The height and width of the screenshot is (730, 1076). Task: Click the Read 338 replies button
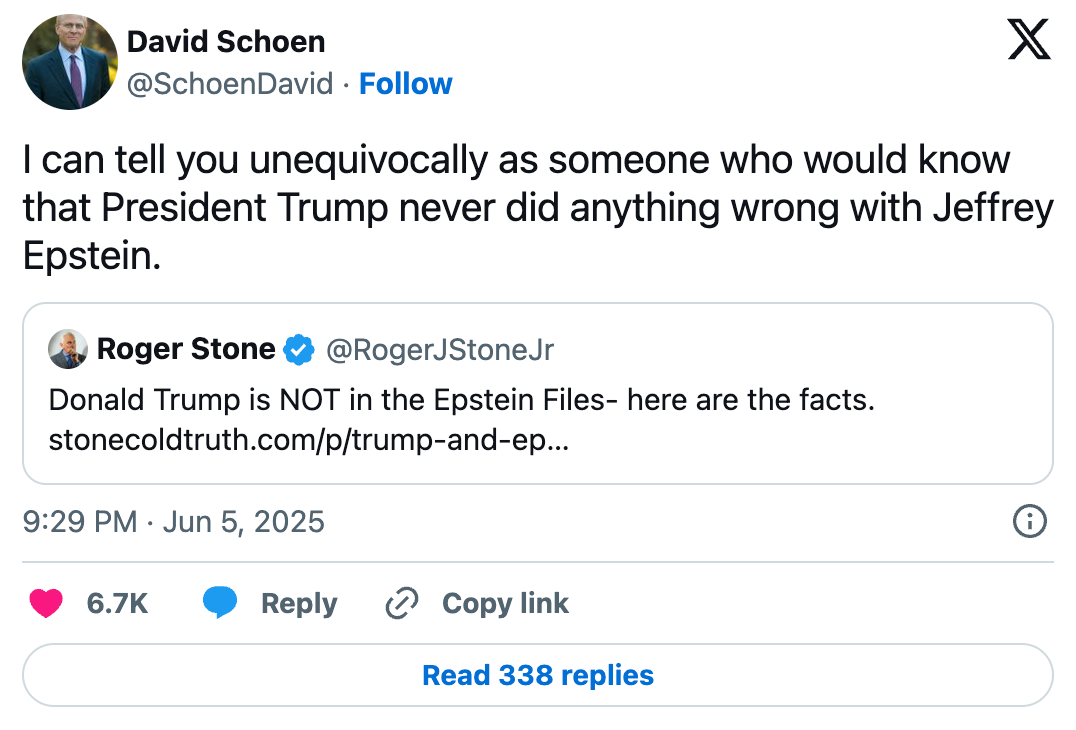[538, 675]
